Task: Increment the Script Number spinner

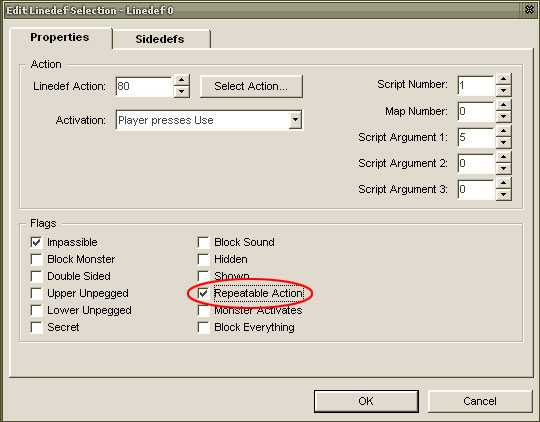Action: click(503, 79)
